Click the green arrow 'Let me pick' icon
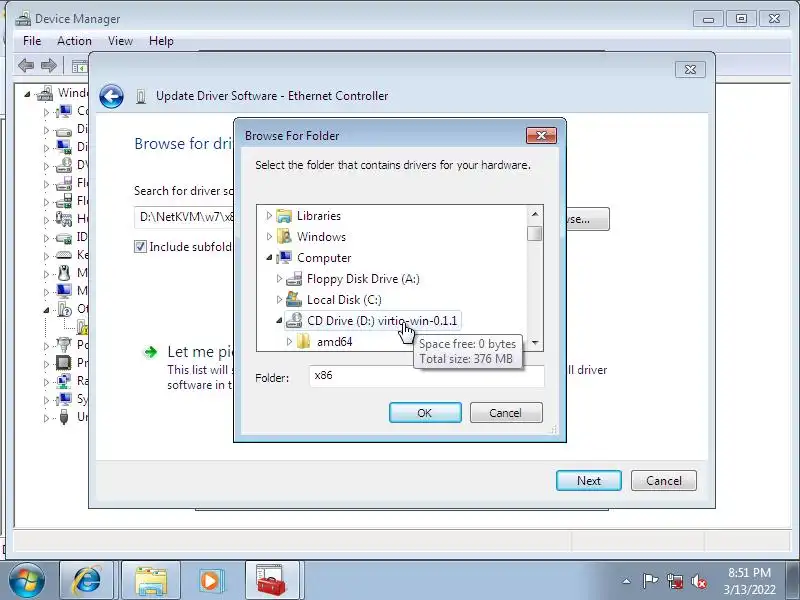The width and height of the screenshot is (800, 600). [150, 352]
